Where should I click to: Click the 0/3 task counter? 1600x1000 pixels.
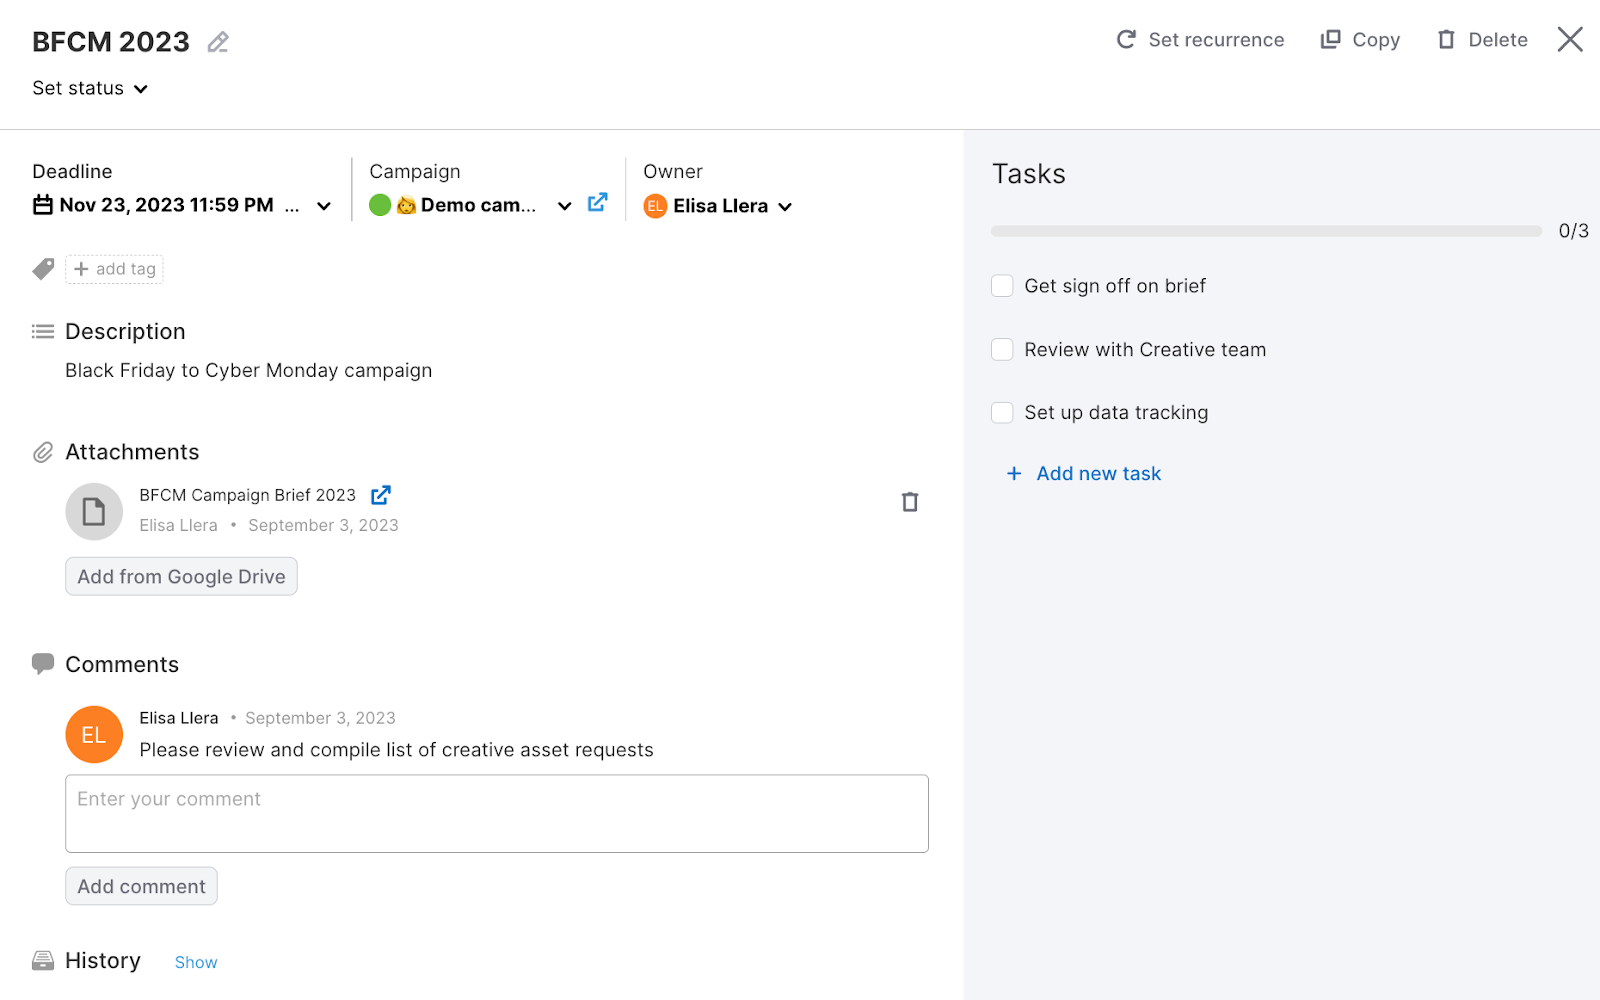pos(1573,231)
